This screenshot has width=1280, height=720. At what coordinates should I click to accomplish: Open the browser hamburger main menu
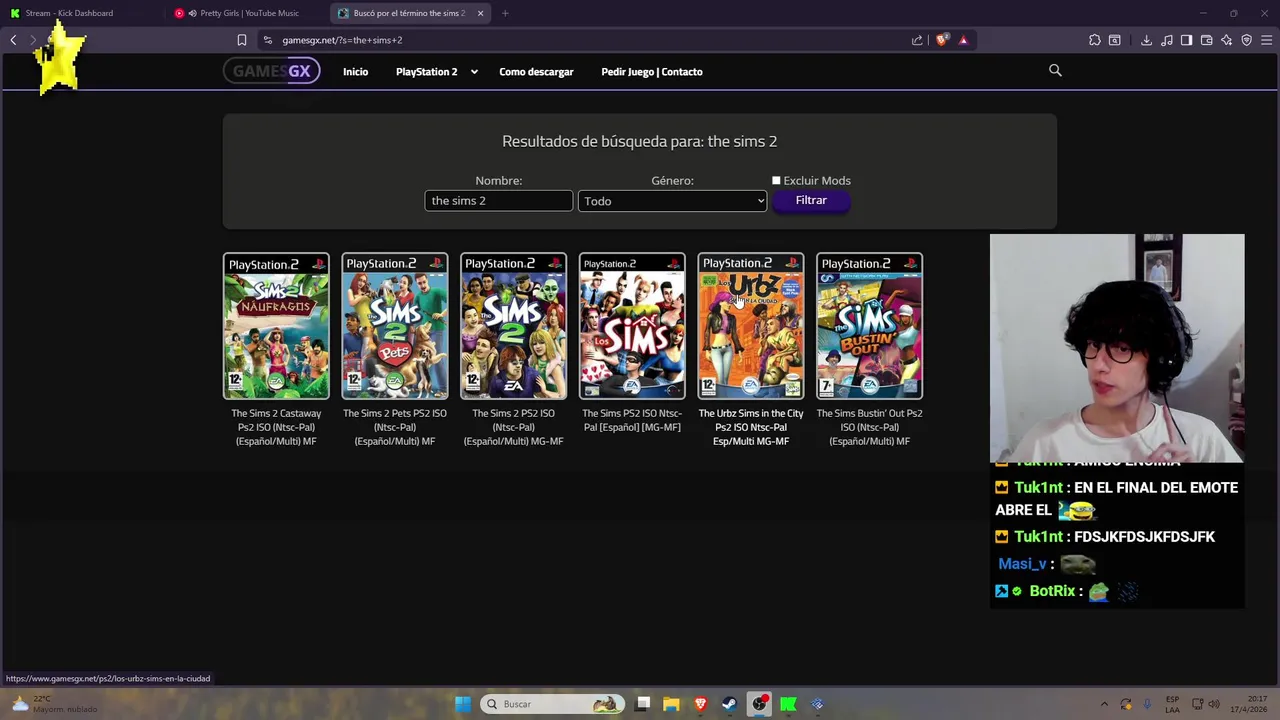[1267, 40]
